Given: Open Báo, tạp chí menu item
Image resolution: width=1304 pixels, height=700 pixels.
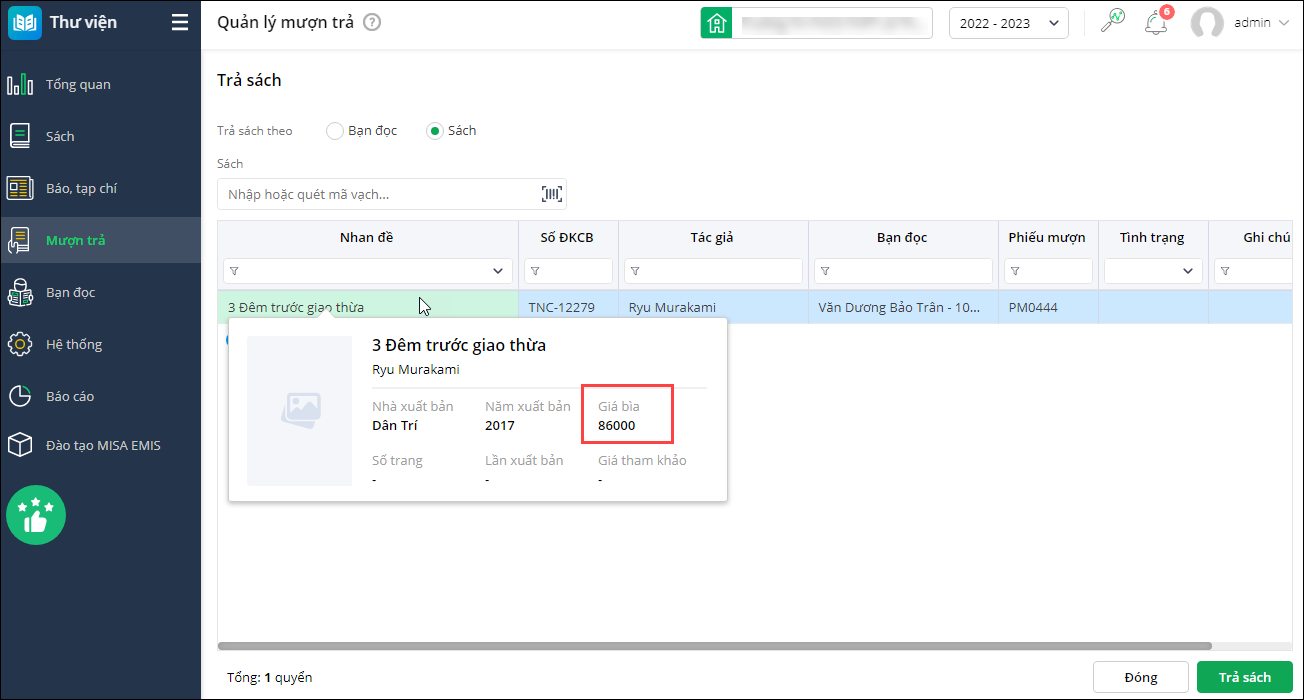Looking at the screenshot, I should click(x=101, y=188).
